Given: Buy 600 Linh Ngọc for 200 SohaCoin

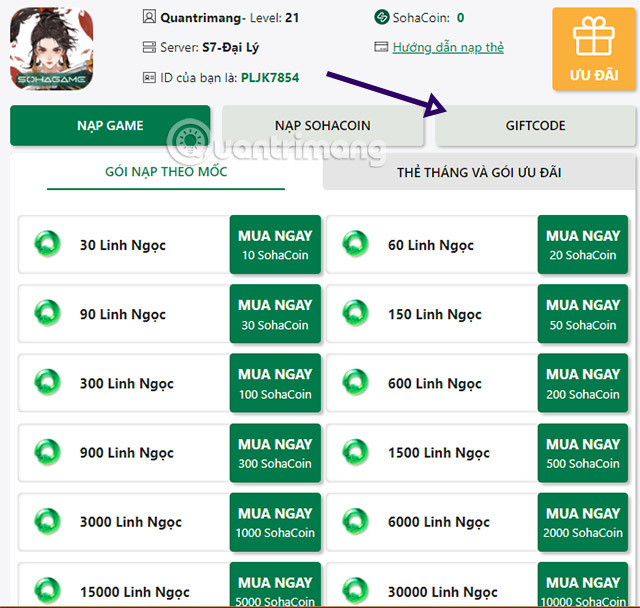Looking at the screenshot, I should (583, 383).
